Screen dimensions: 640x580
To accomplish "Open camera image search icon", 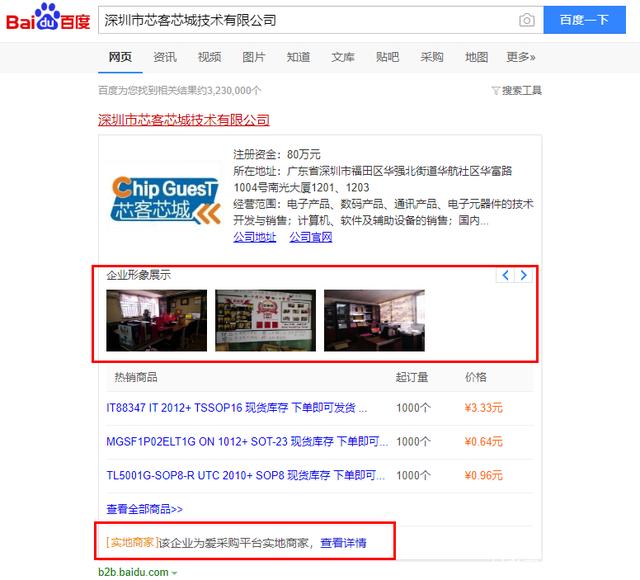I will point(527,20).
